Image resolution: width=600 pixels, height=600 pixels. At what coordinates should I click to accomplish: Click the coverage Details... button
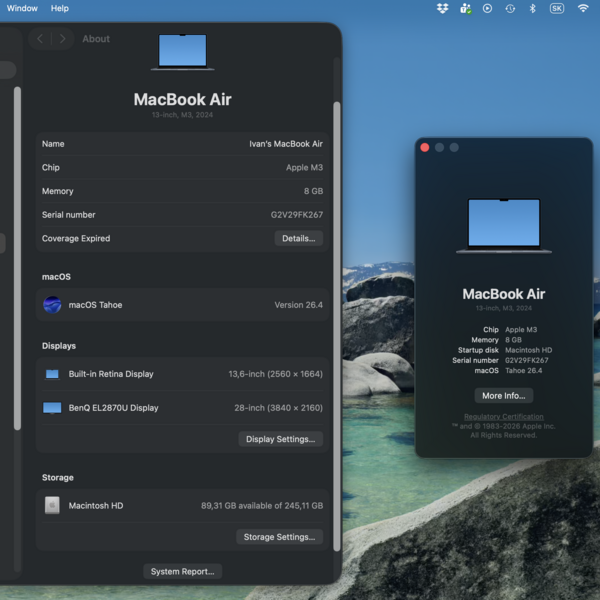298,239
